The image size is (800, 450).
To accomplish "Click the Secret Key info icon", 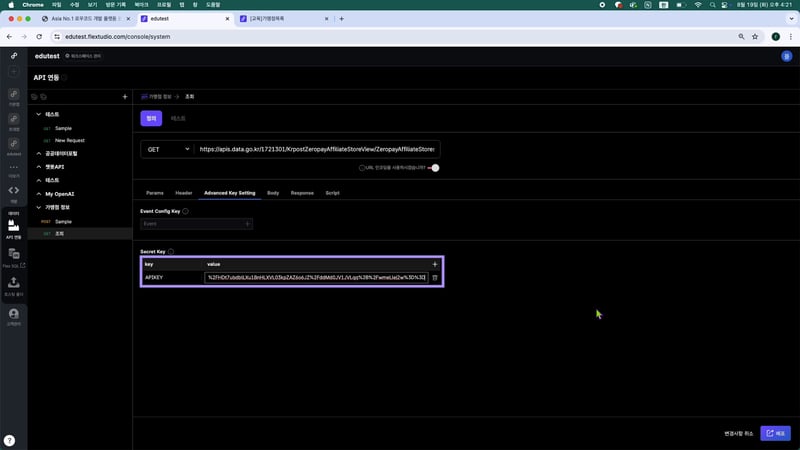I will (171, 252).
